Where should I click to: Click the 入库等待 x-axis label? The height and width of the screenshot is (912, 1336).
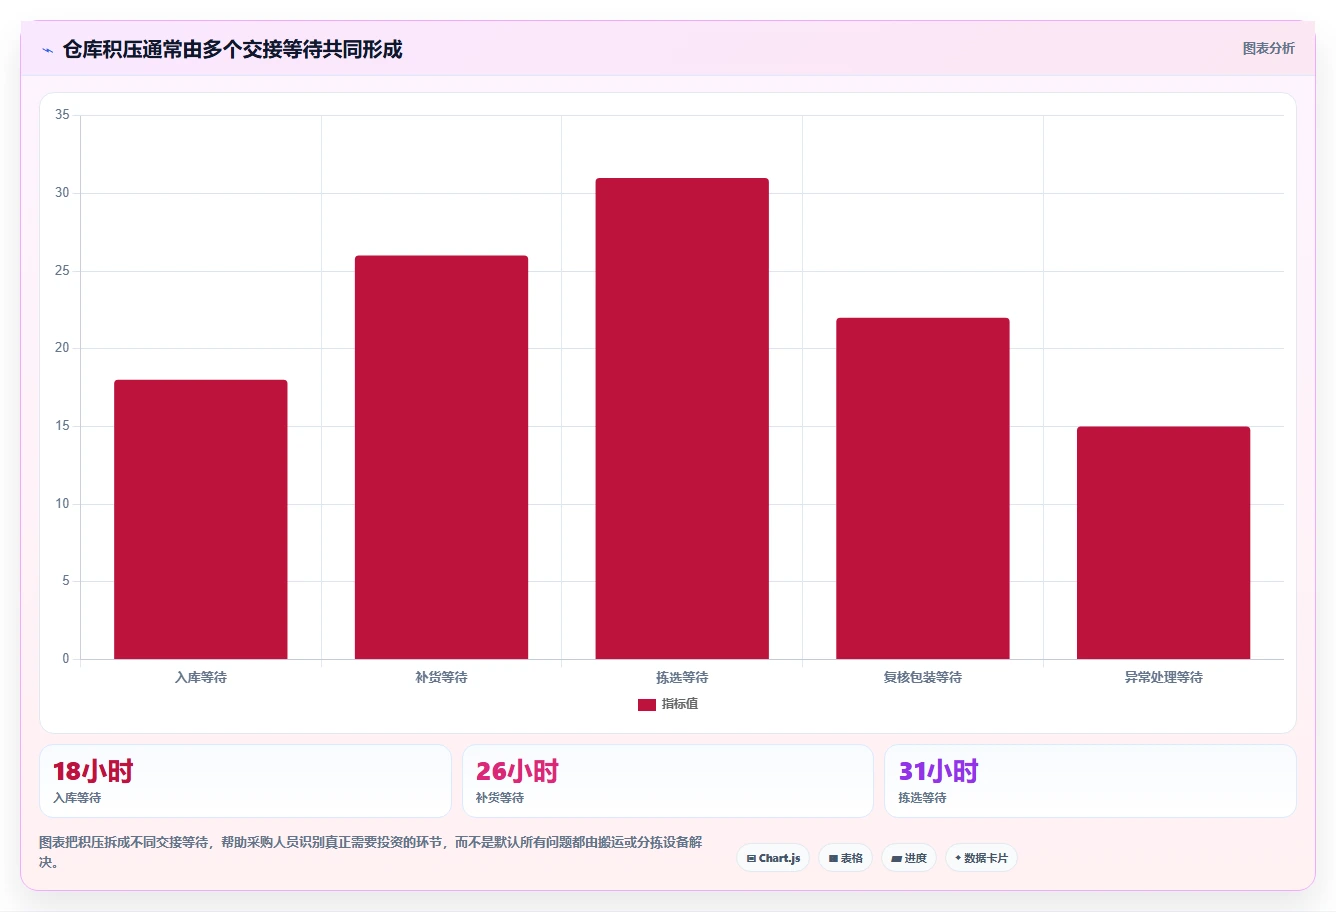[x=201, y=677]
